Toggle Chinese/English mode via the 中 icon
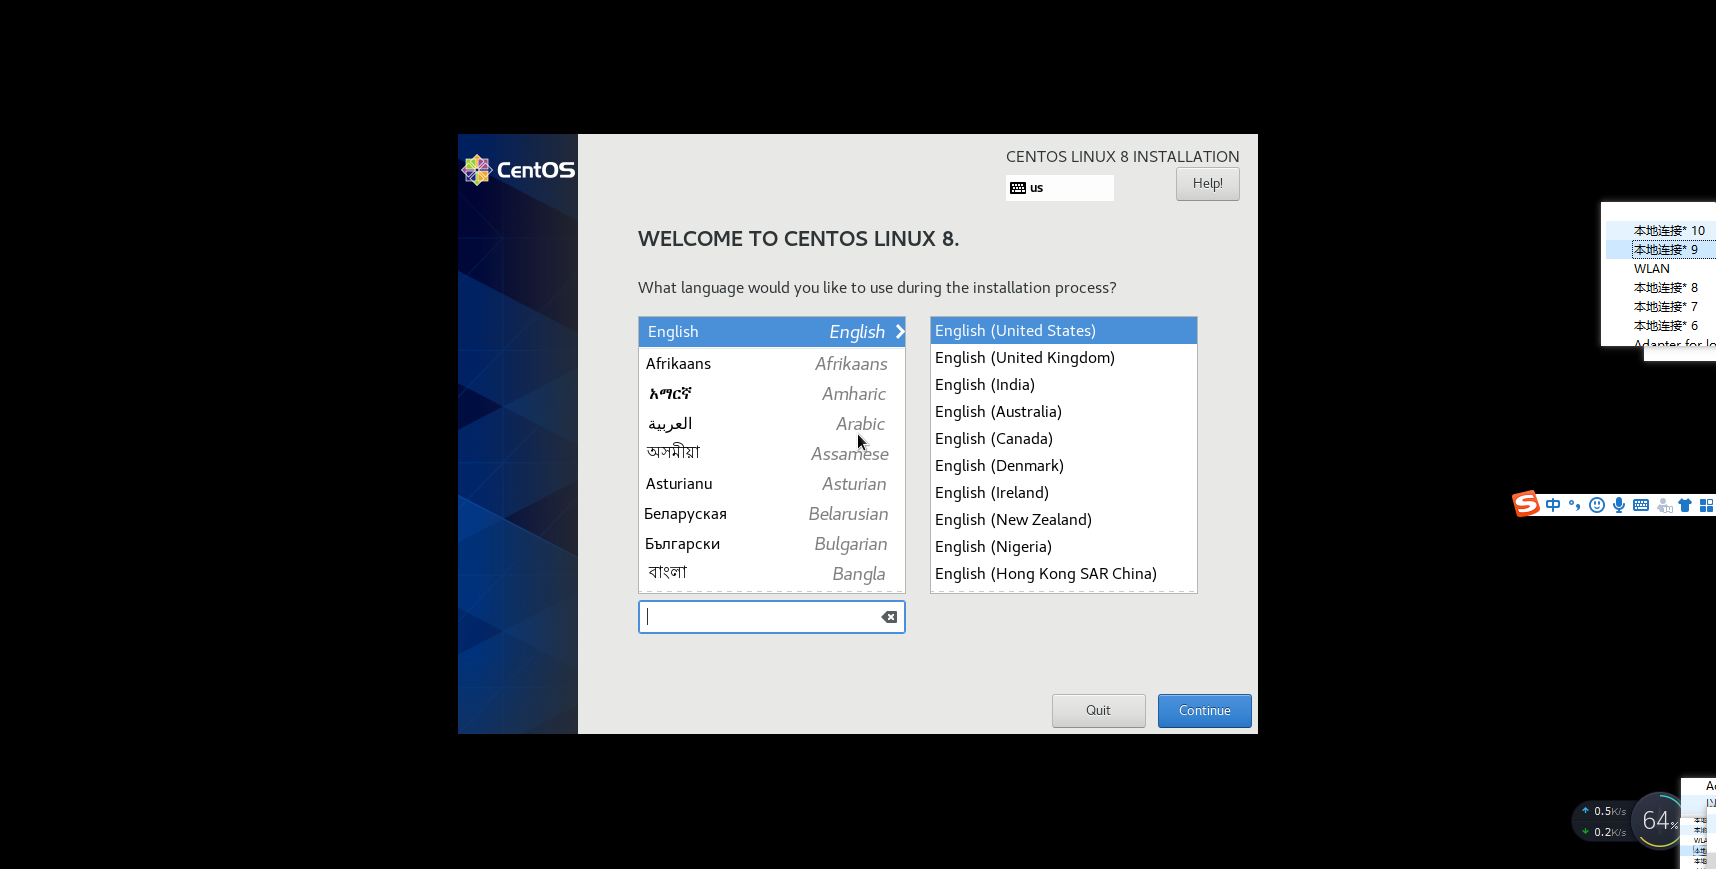The image size is (1716, 869). pyautogui.click(x=1553, y=505)
